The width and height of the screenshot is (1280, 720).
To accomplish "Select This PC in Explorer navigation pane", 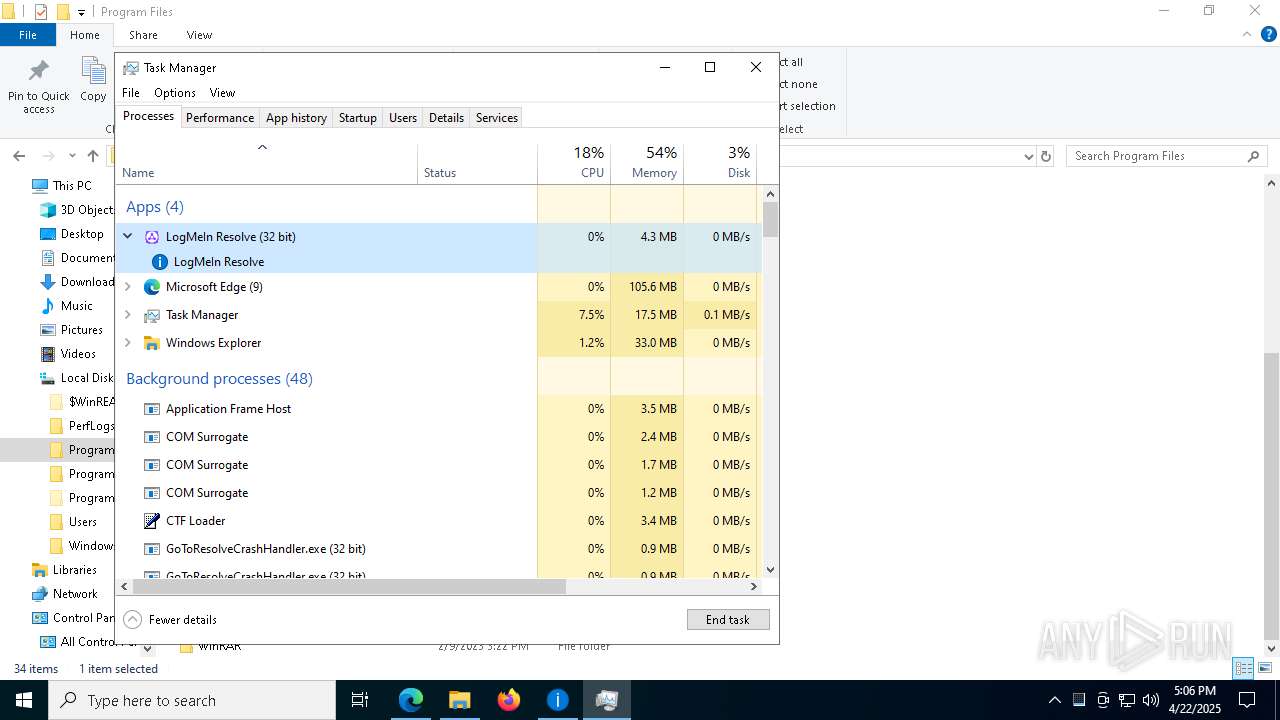I will click(x=72, y=186).
